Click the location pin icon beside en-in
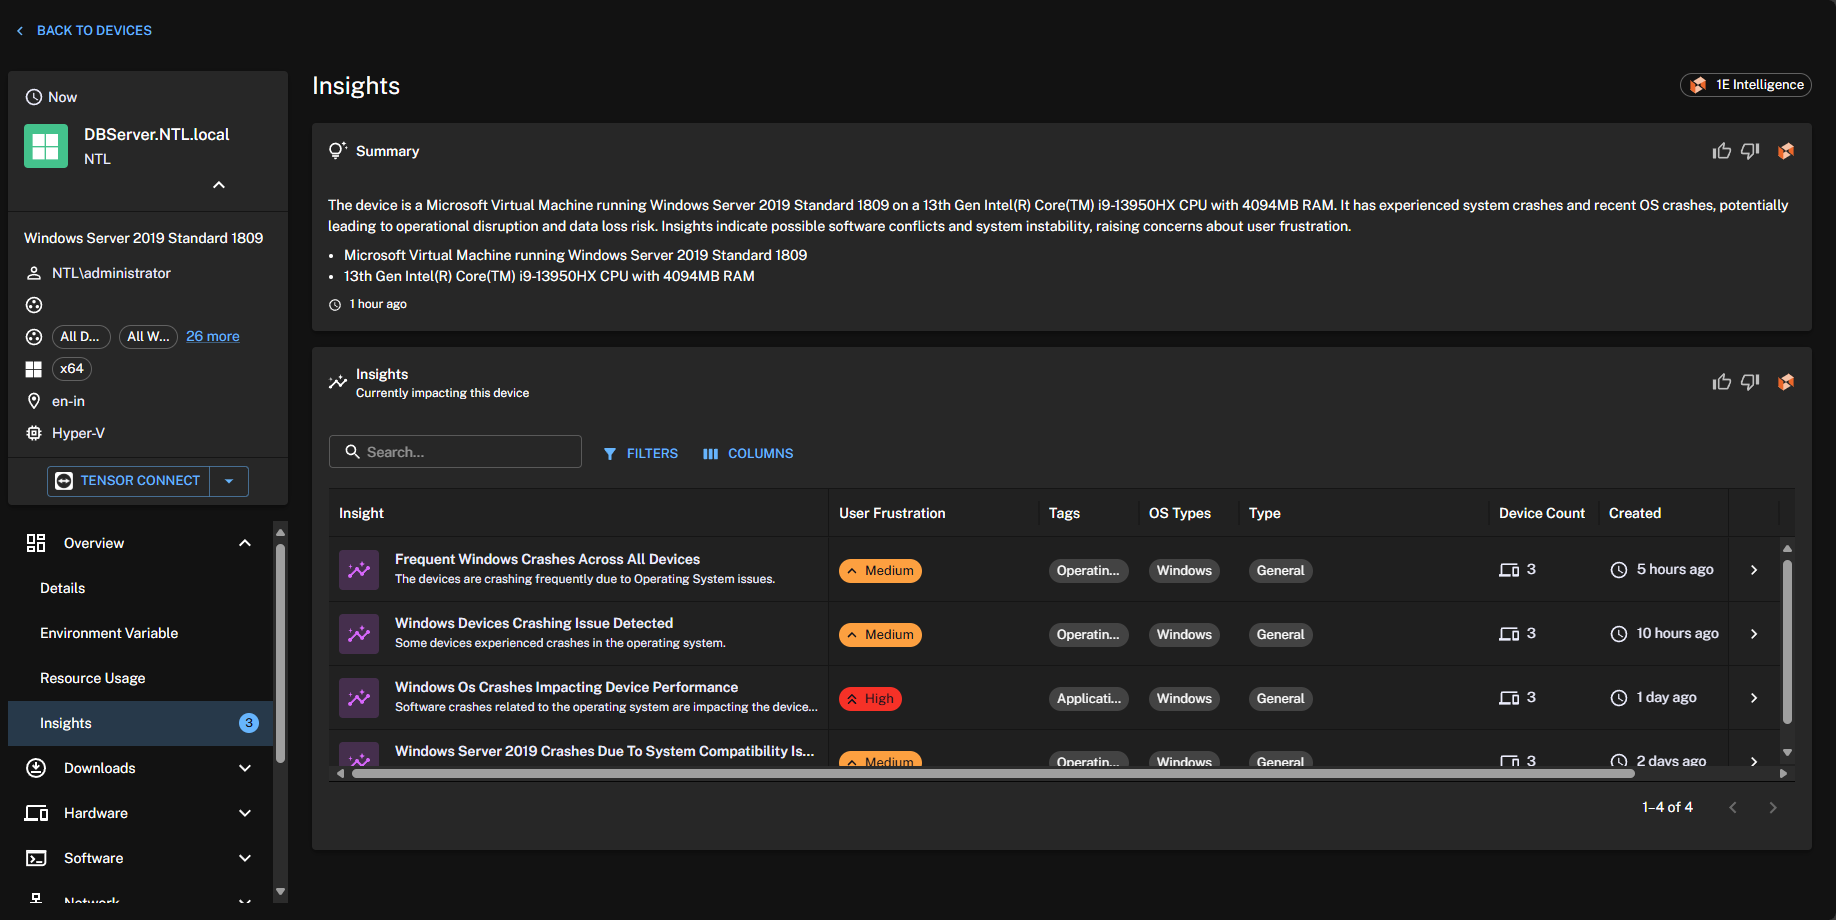1836x920 pixels. coord(34,401)
